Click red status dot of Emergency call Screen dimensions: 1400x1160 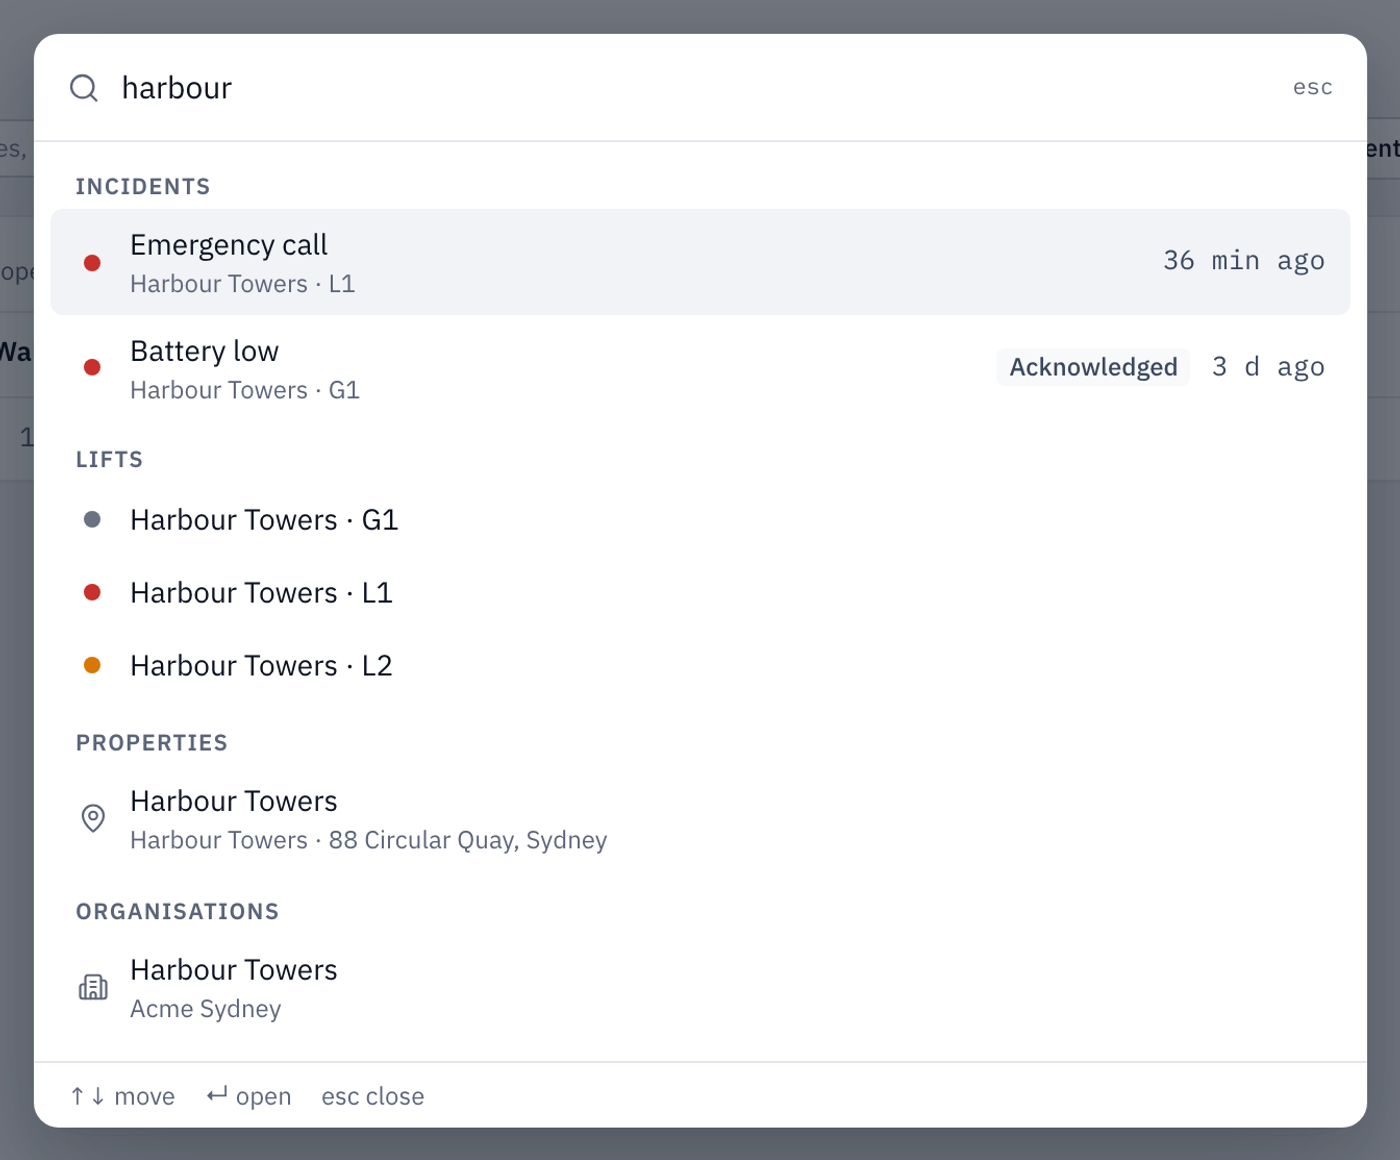point(92,263)
